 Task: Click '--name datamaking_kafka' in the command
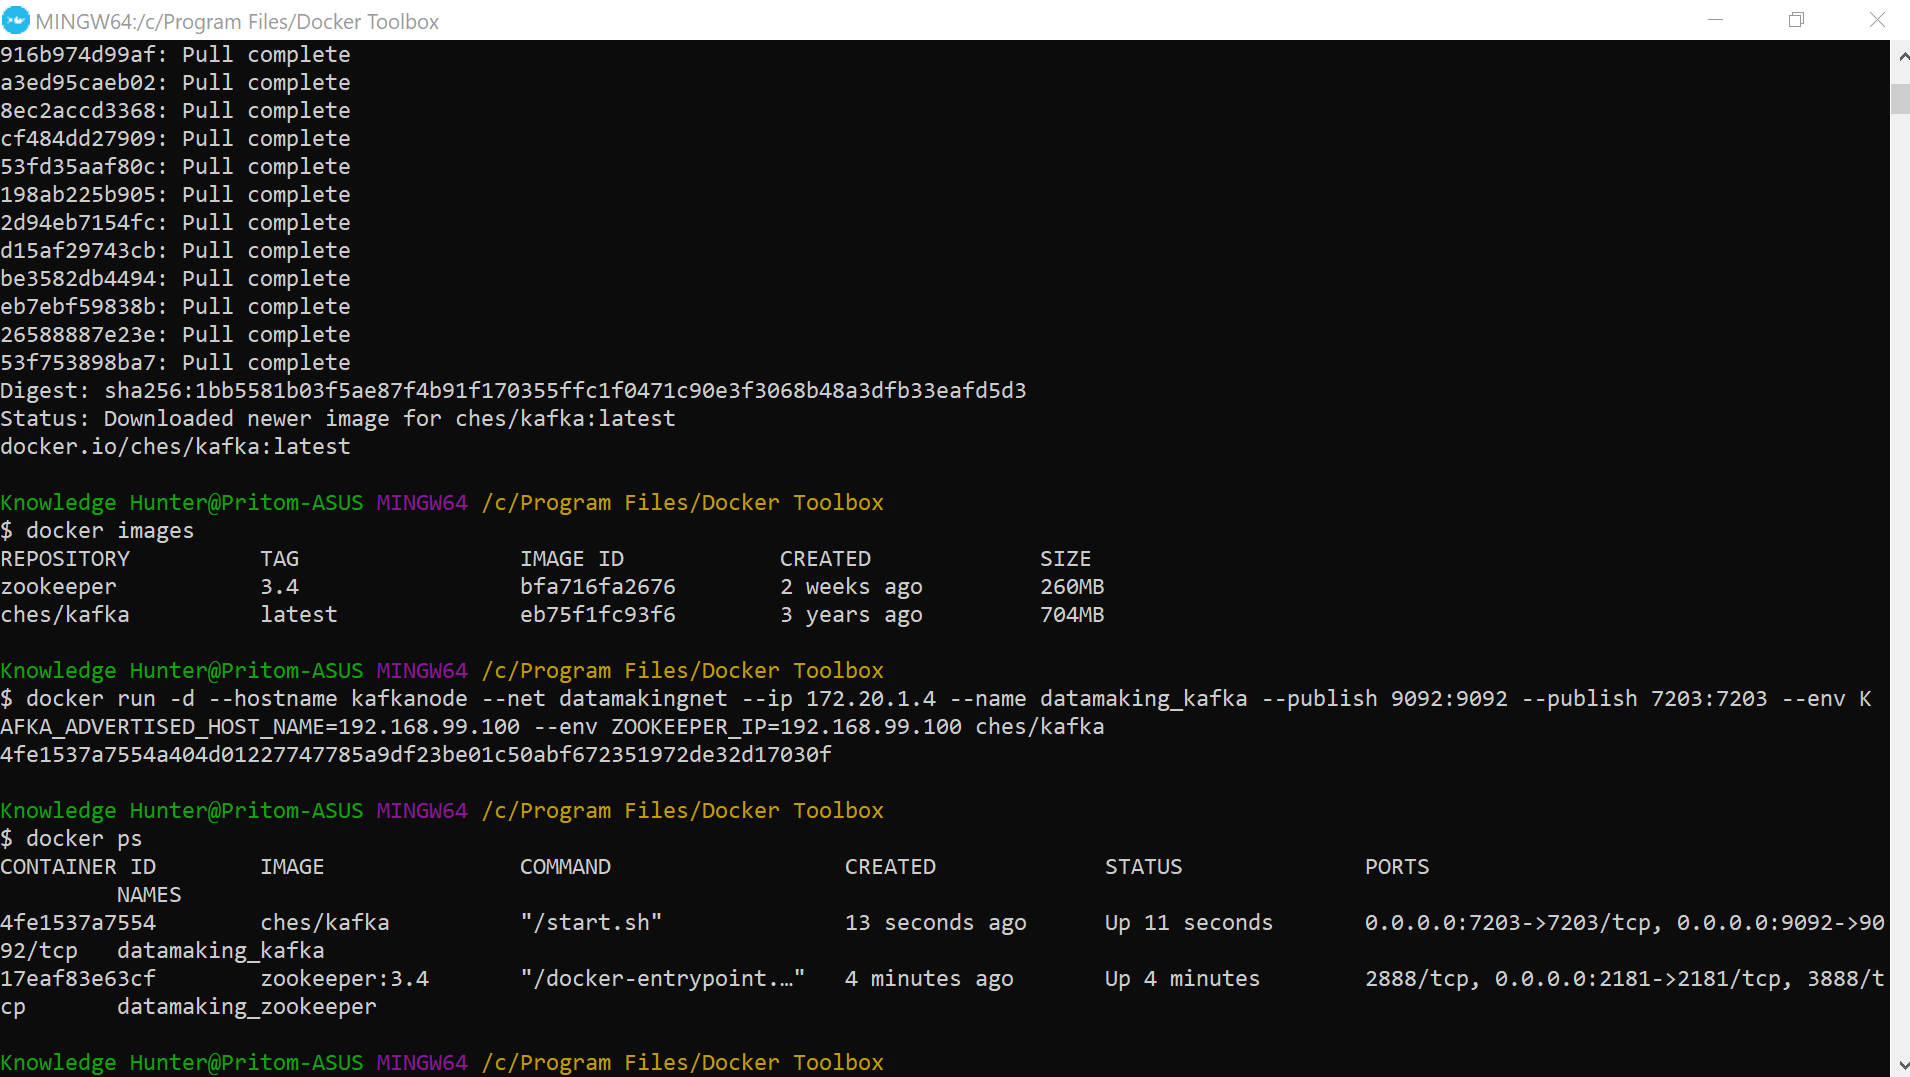tap(1098, 699)
